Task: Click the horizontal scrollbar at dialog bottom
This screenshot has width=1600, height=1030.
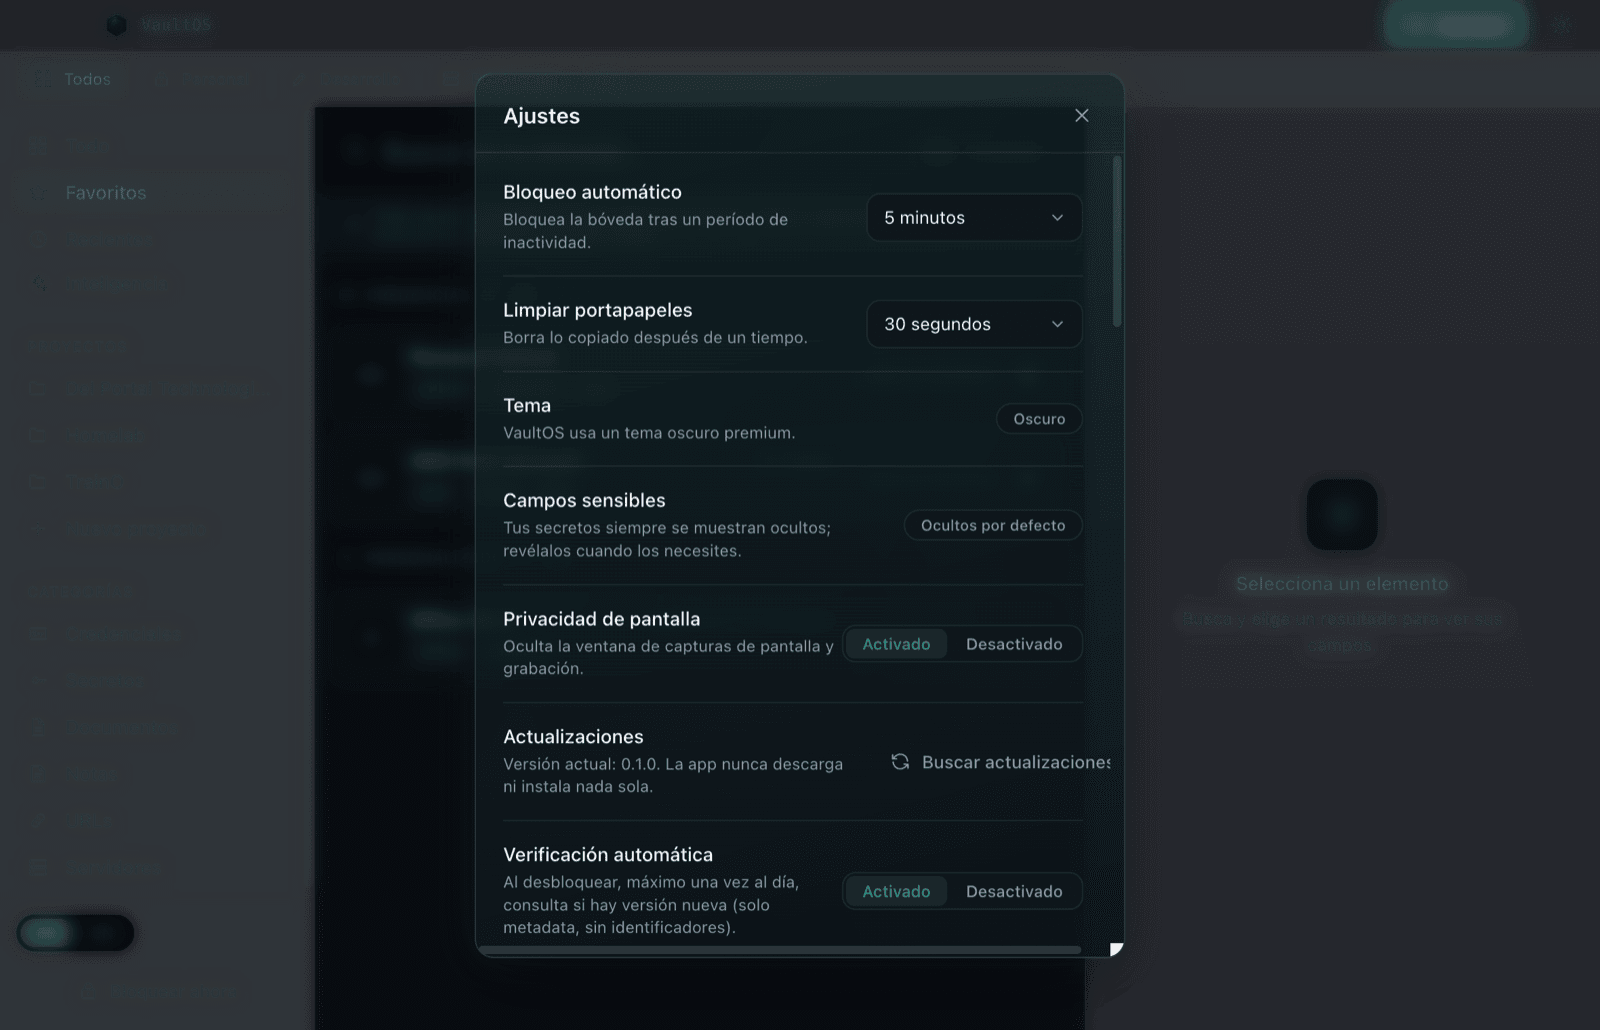Action: (780, 950)
